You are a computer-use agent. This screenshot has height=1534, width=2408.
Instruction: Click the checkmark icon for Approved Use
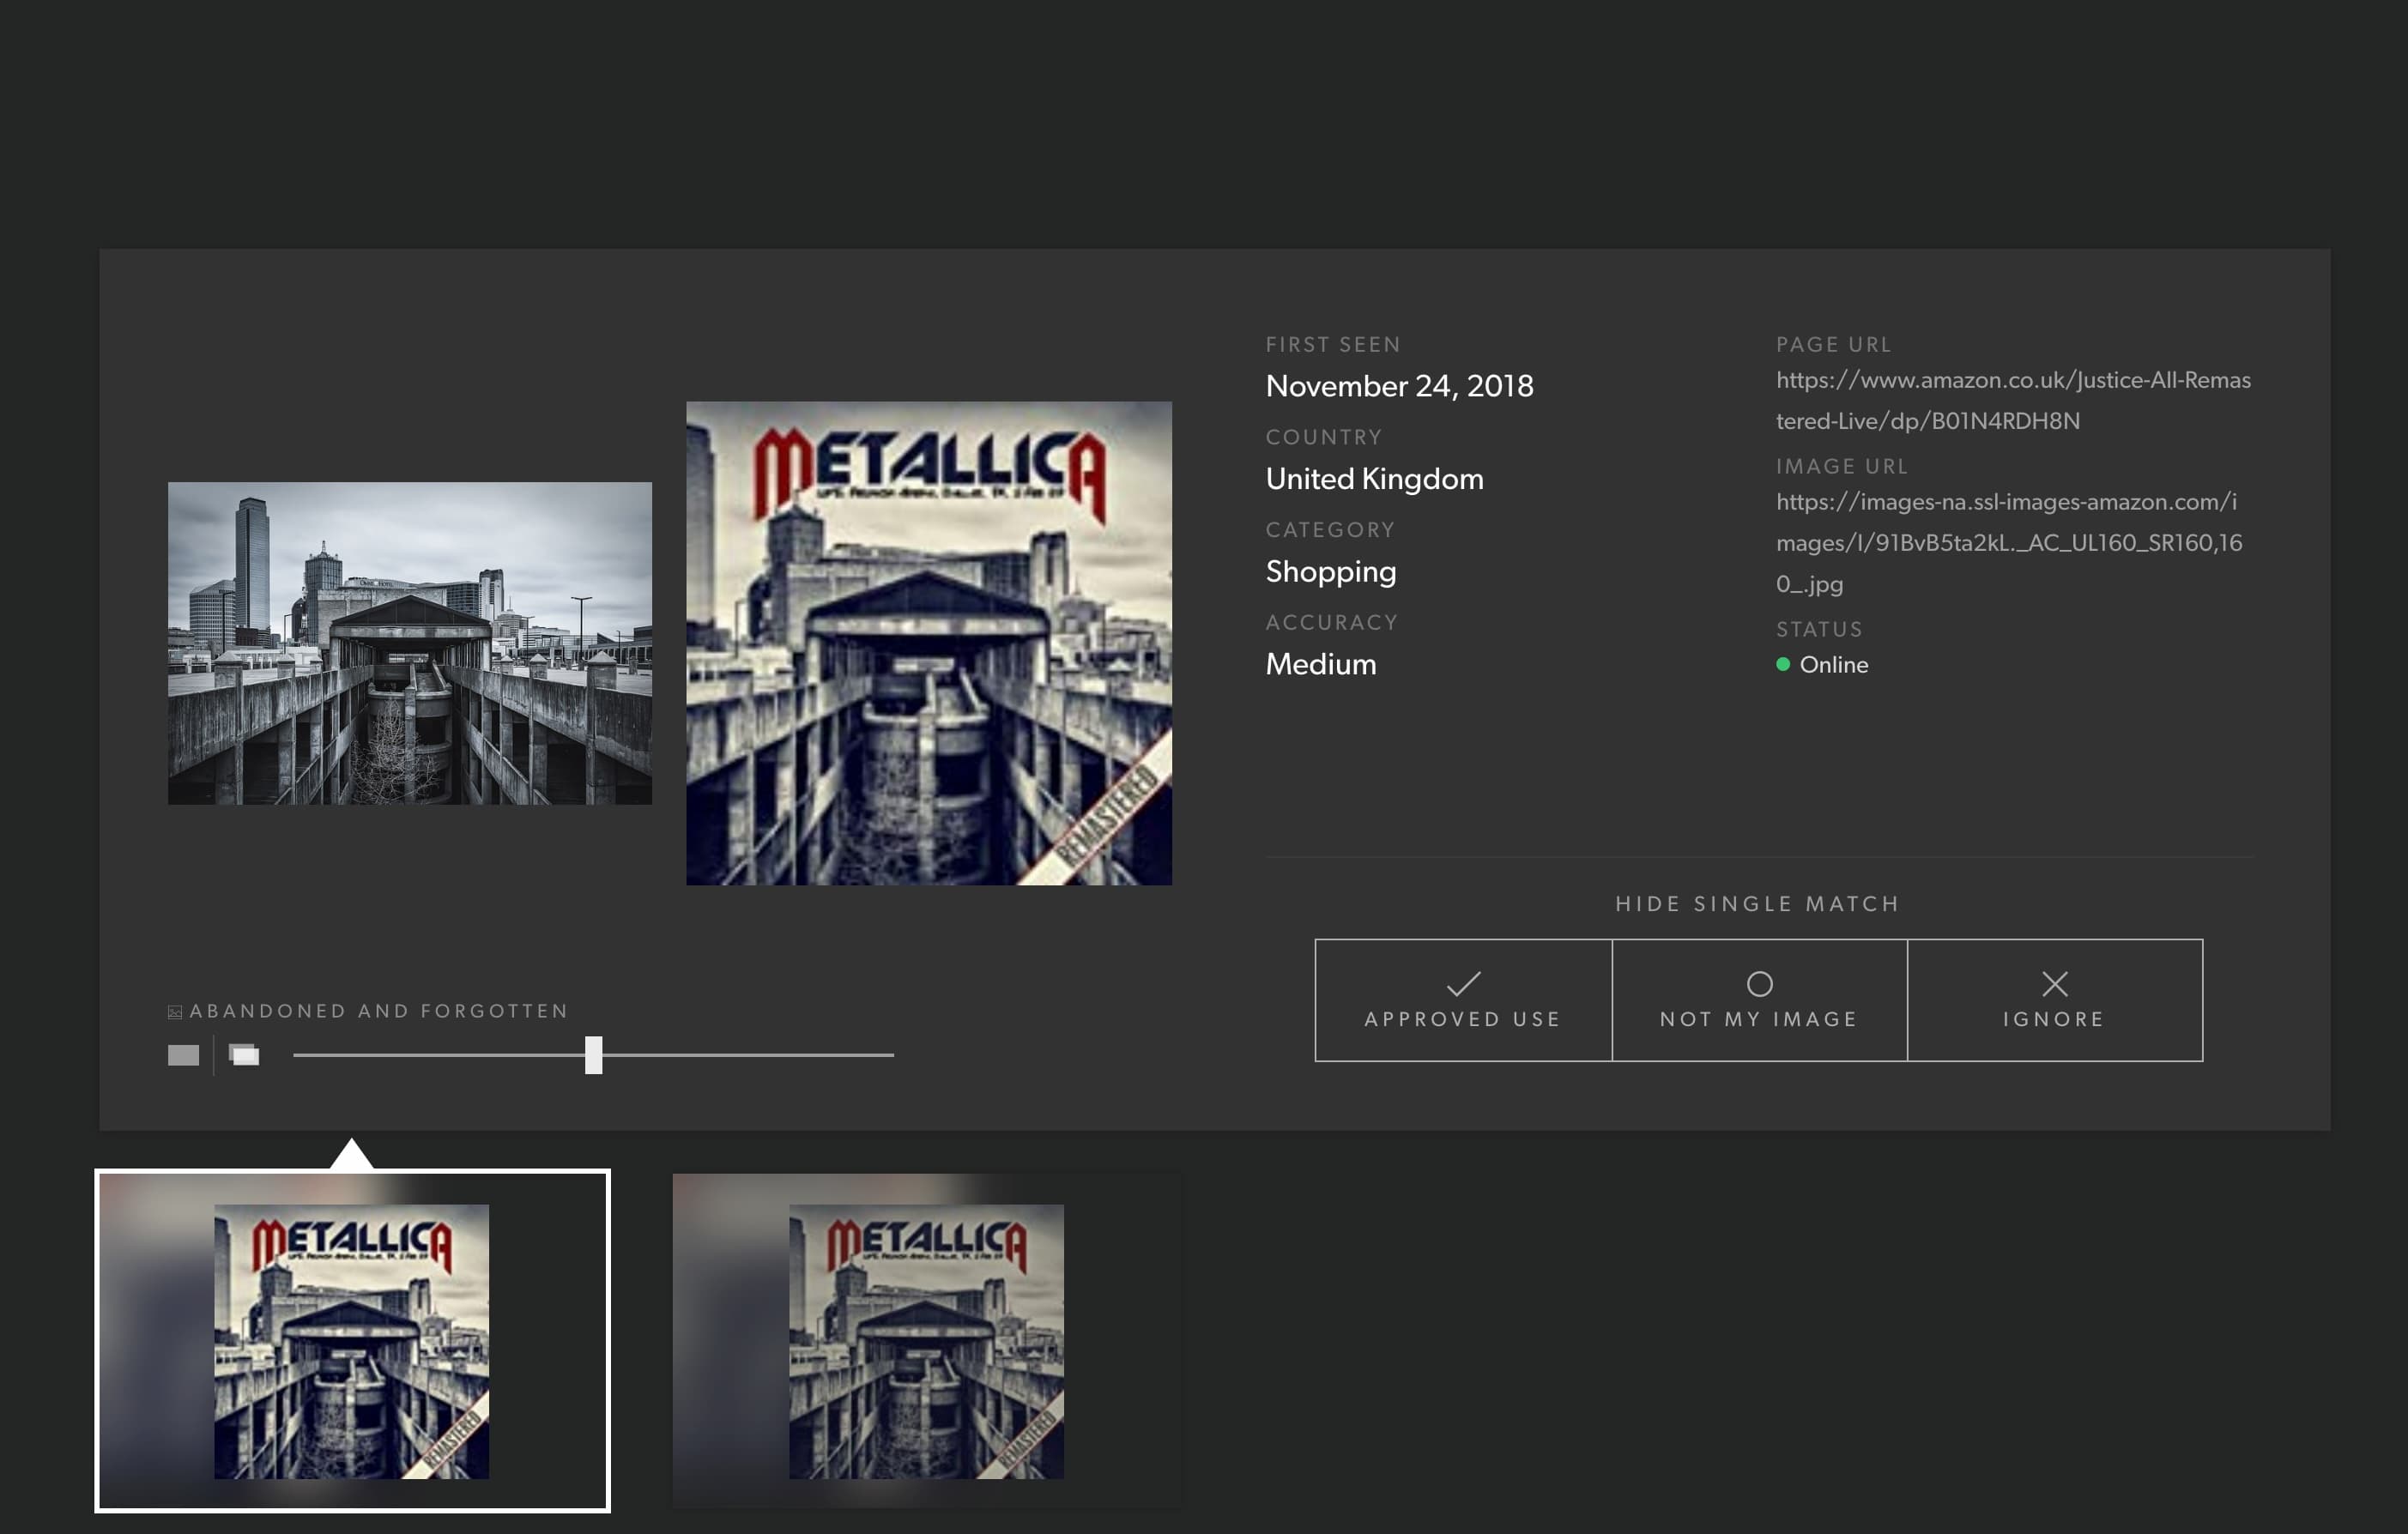1462,984
